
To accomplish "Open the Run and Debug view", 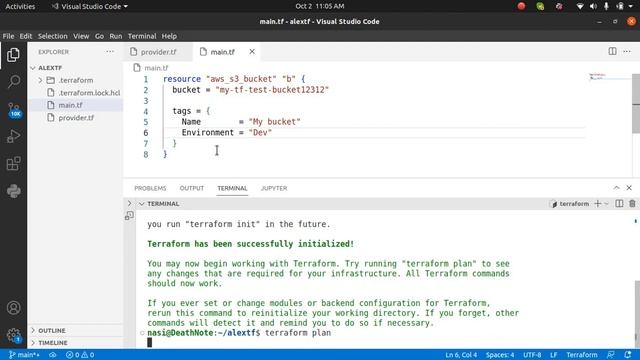I will pos(13,136).
